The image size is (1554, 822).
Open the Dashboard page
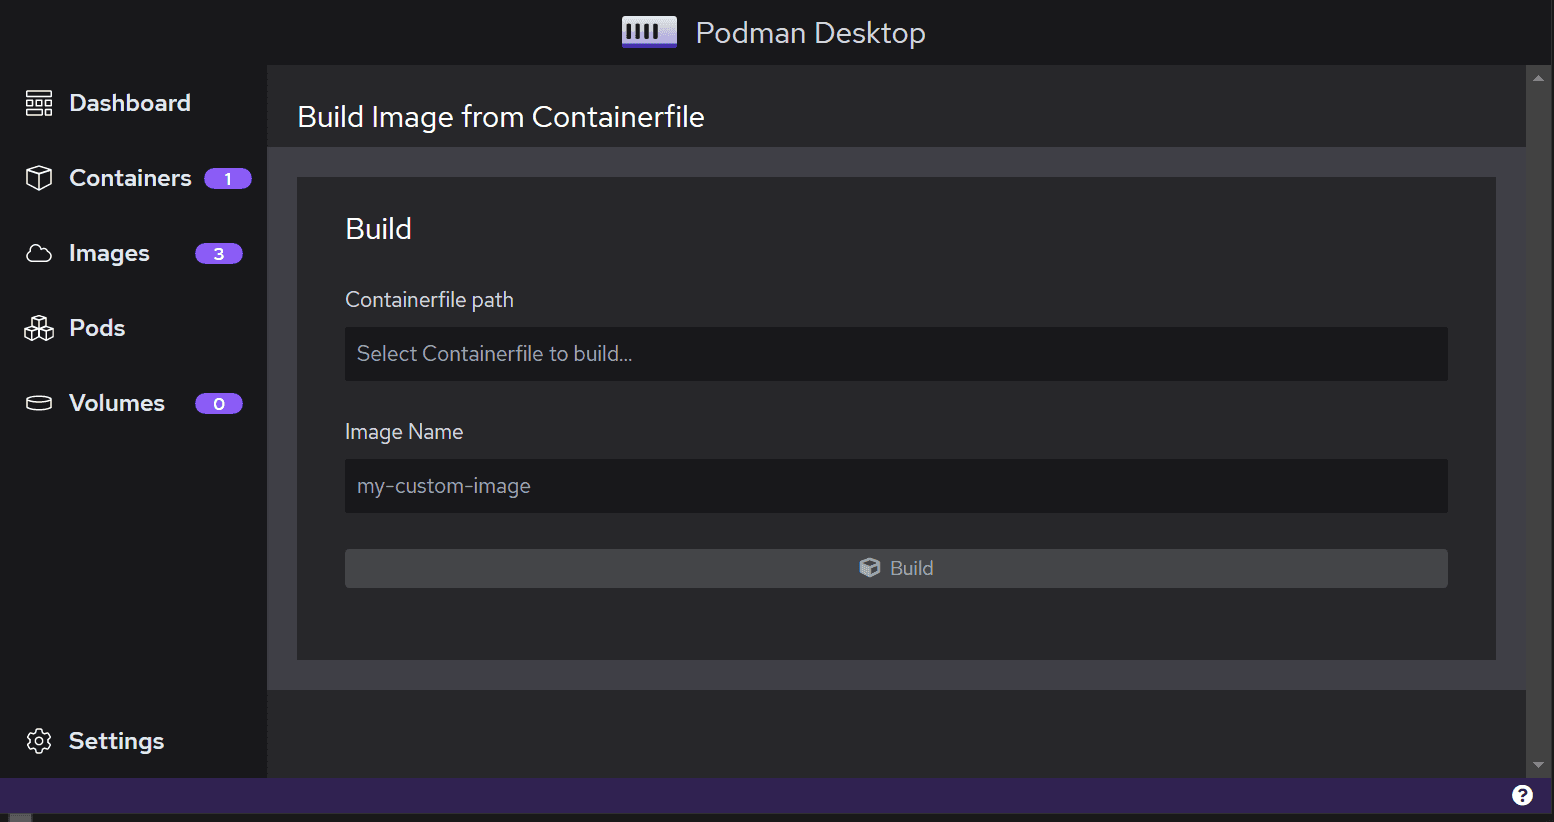tap(130, 103)
